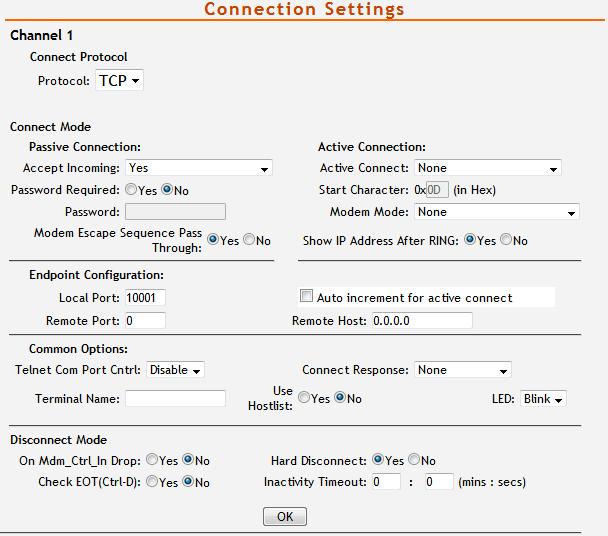608x536 pixels.
Task: Choose No for On Mdm_Ctrl_In Drop
Action: 188,460
